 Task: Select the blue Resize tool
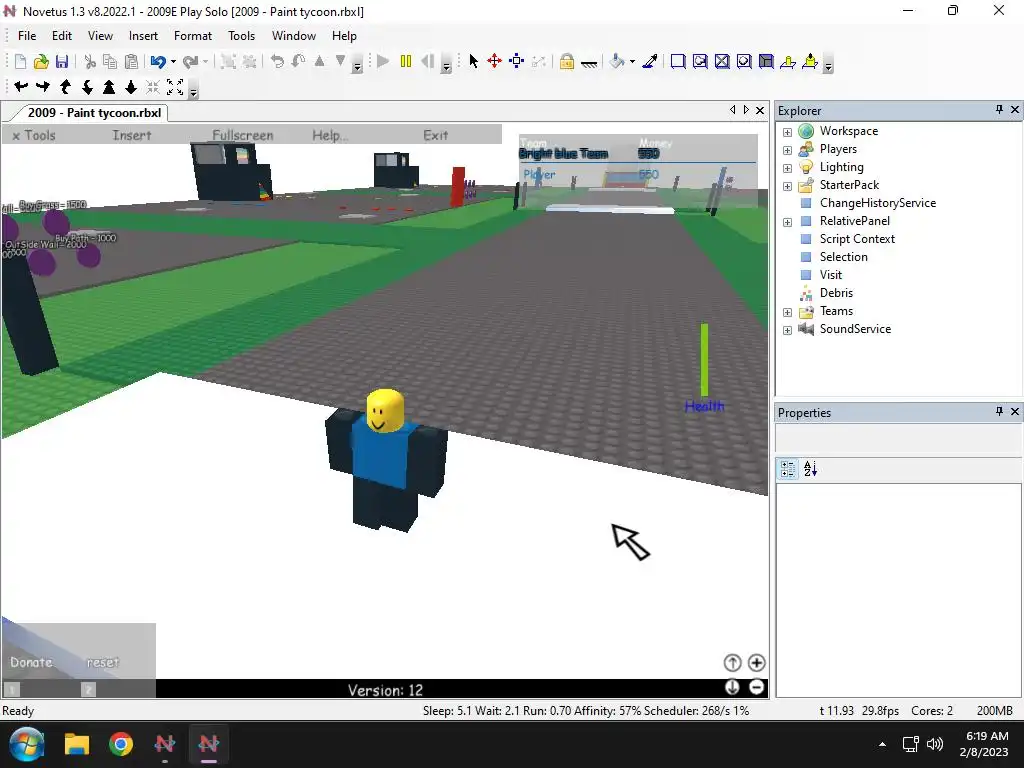coord(517,61)
